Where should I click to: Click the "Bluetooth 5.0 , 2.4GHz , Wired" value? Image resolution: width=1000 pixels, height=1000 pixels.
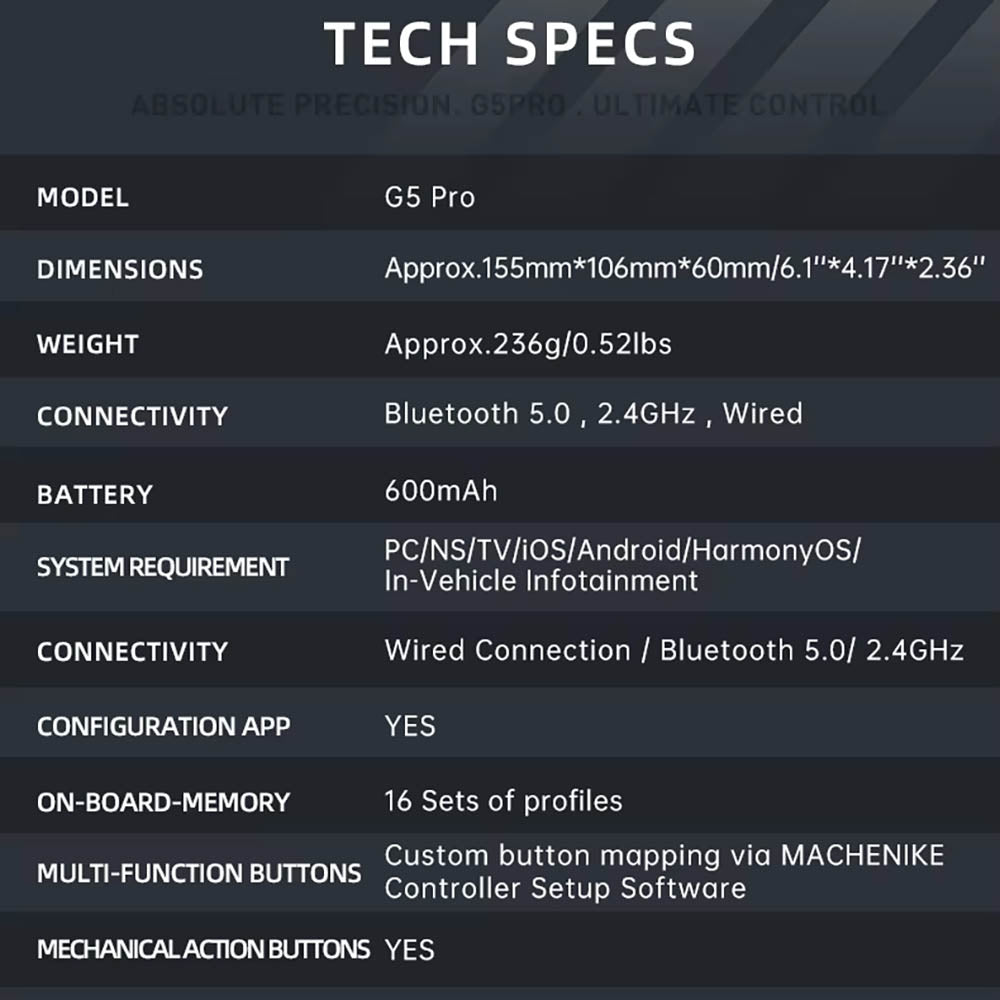[593, 413]
